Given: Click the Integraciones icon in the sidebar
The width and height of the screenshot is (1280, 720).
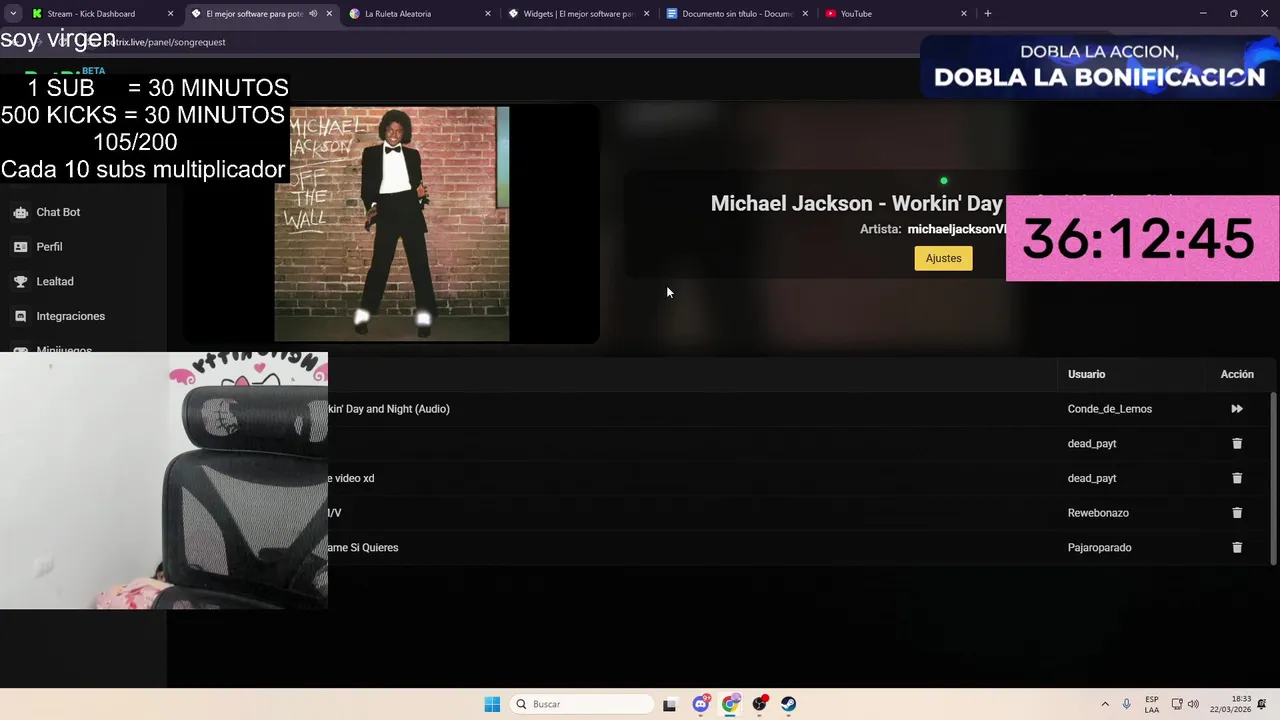Looking at the screenshot, I should [20, 316].
